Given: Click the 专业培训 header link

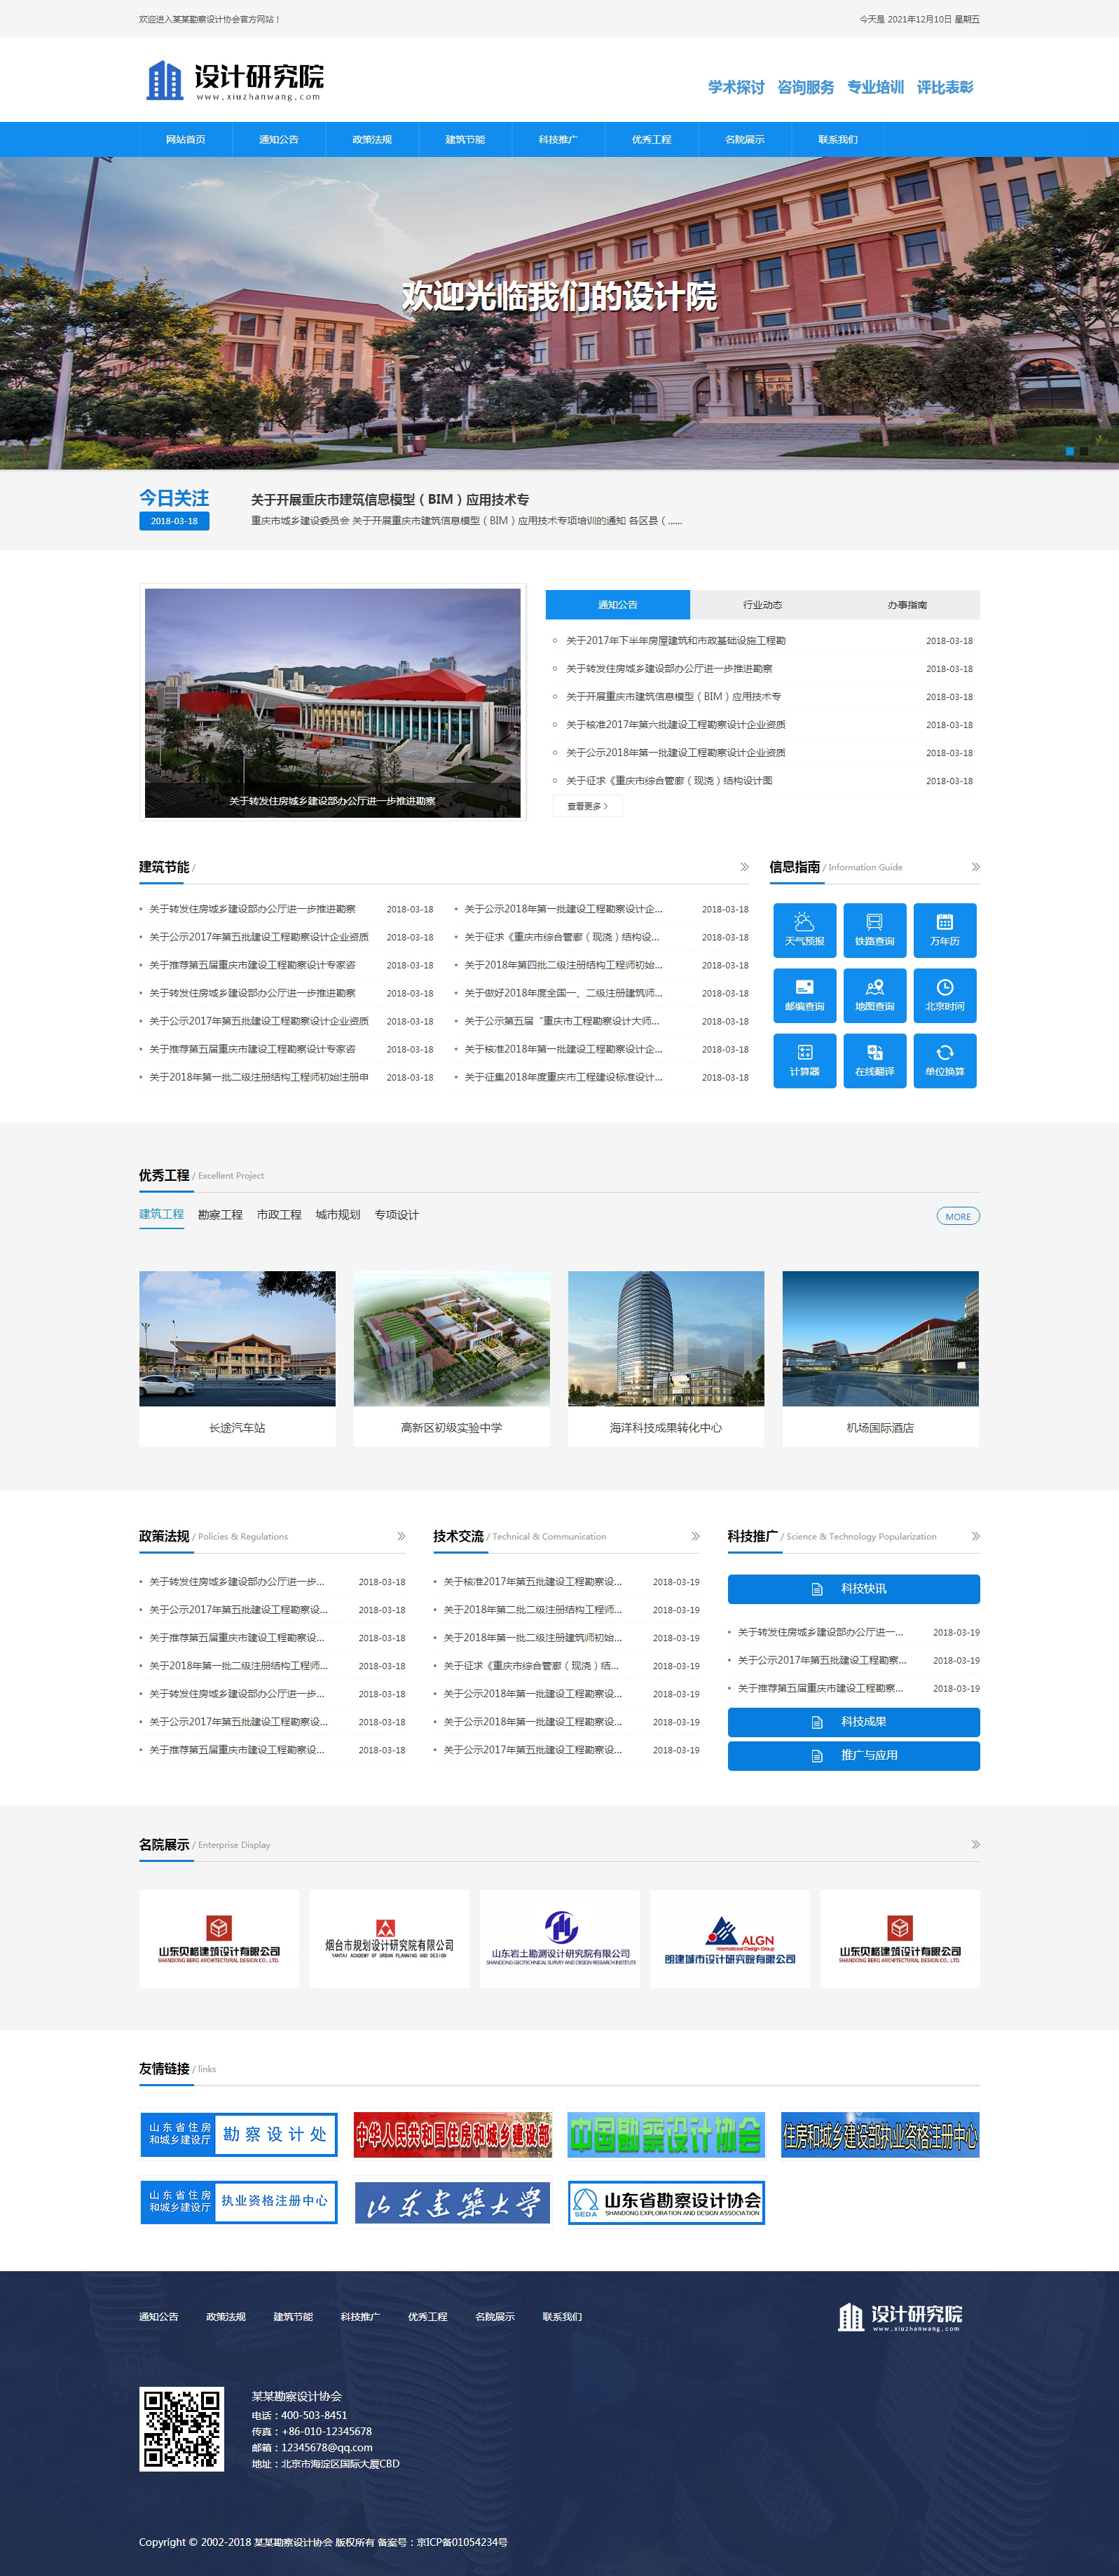Looking at the screenshot, I should pyautogui.click(x=875, y=87).
